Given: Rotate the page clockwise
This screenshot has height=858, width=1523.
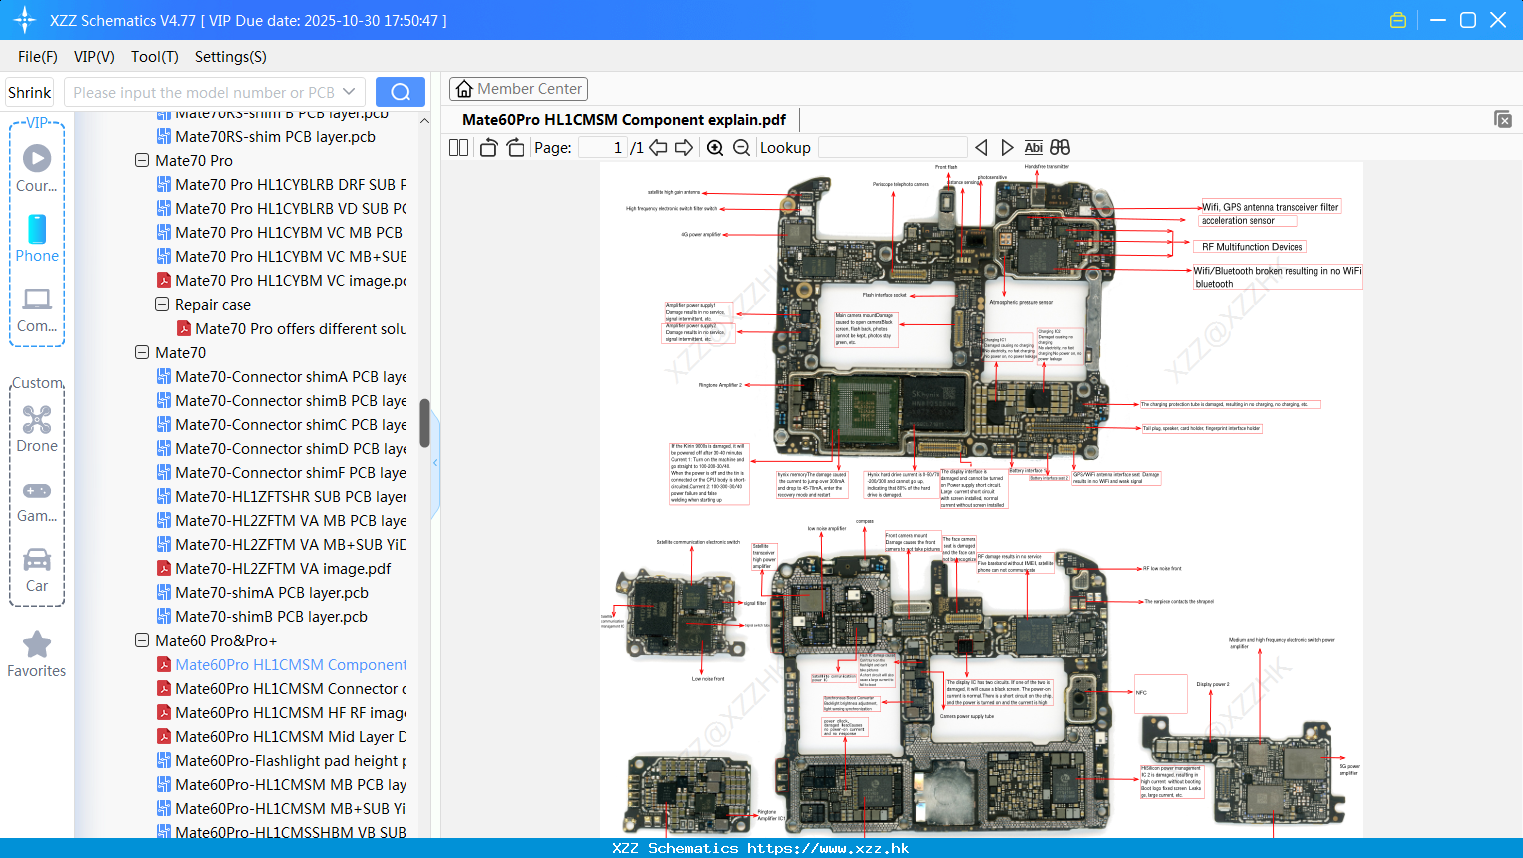Looking at the screenshot, I should (515, 147).
